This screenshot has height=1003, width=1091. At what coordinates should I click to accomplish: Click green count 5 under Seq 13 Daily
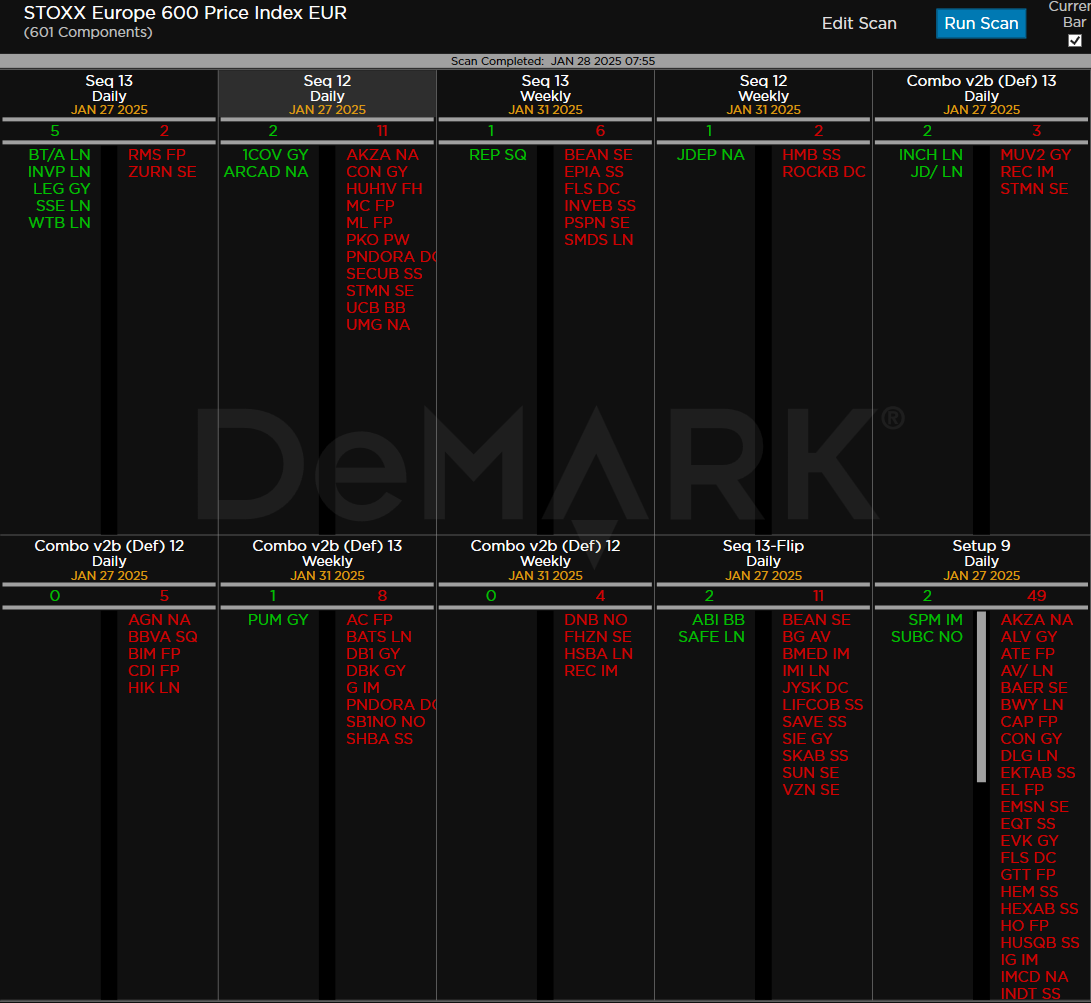click(55, 131)
